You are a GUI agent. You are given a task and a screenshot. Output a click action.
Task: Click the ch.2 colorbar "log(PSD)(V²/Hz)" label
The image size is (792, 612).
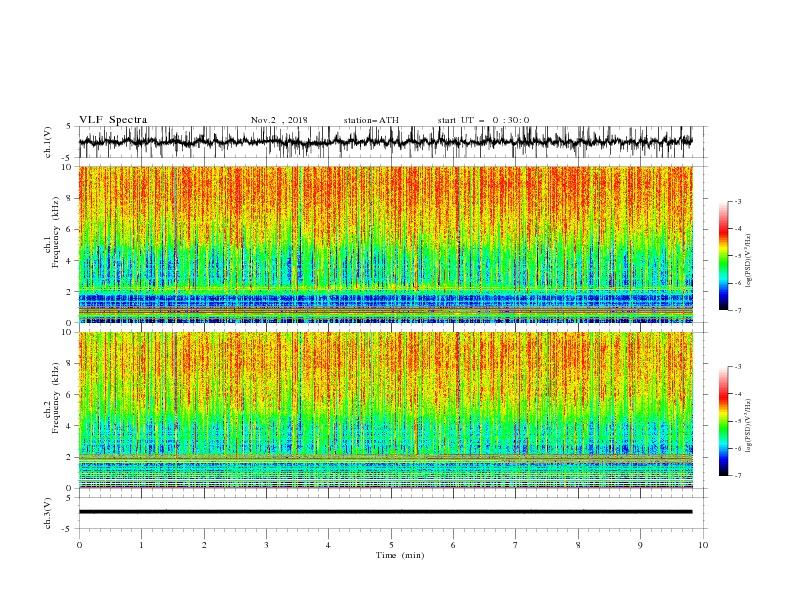[749, 426]
